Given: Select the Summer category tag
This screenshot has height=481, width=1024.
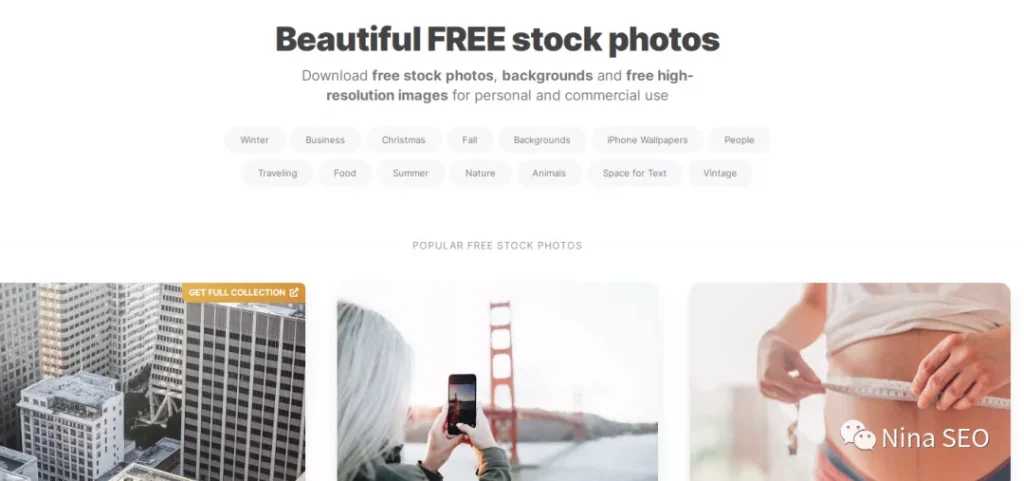Looking at the screenshot, I should (x=411, y=173).
